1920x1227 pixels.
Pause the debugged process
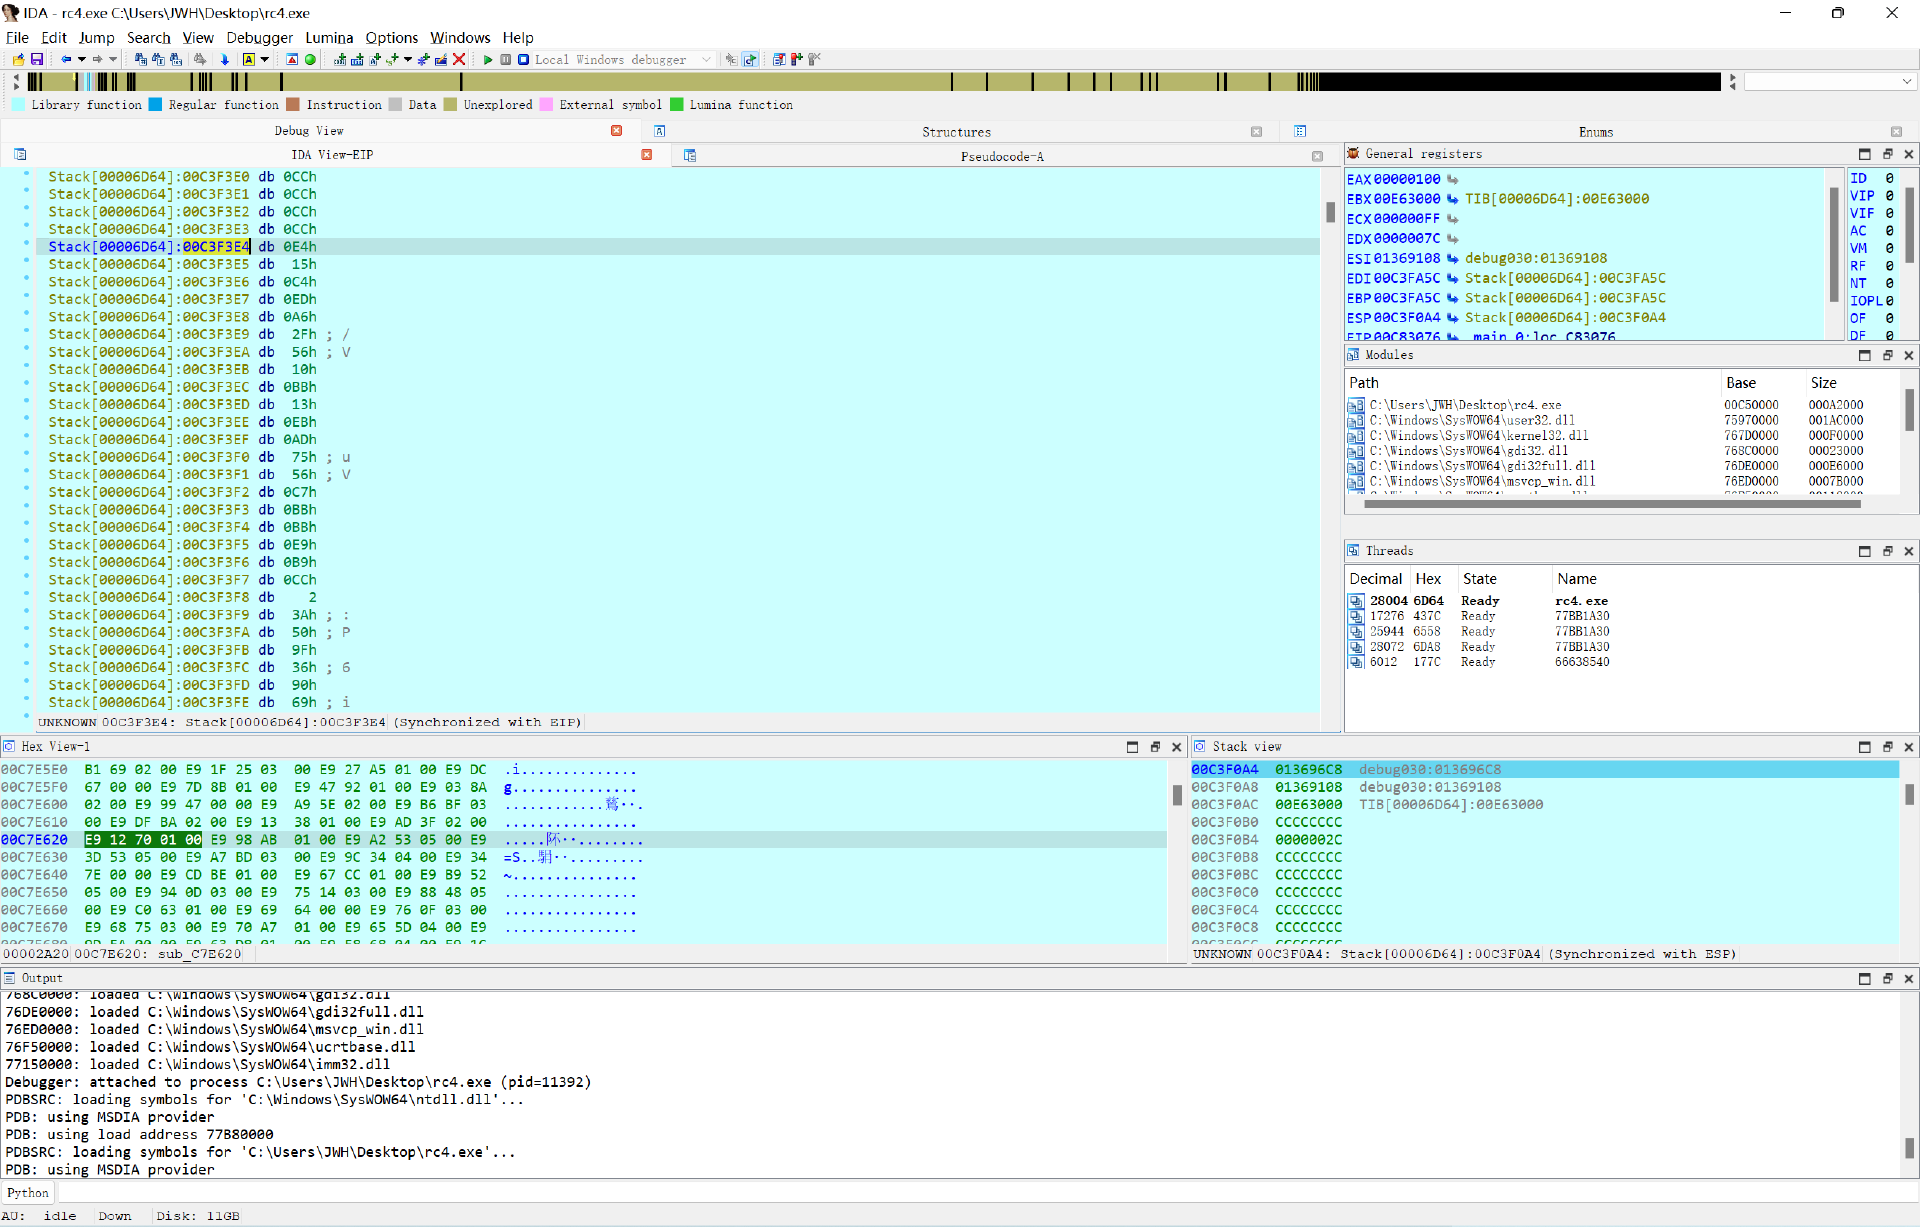(x=506, y=60)
